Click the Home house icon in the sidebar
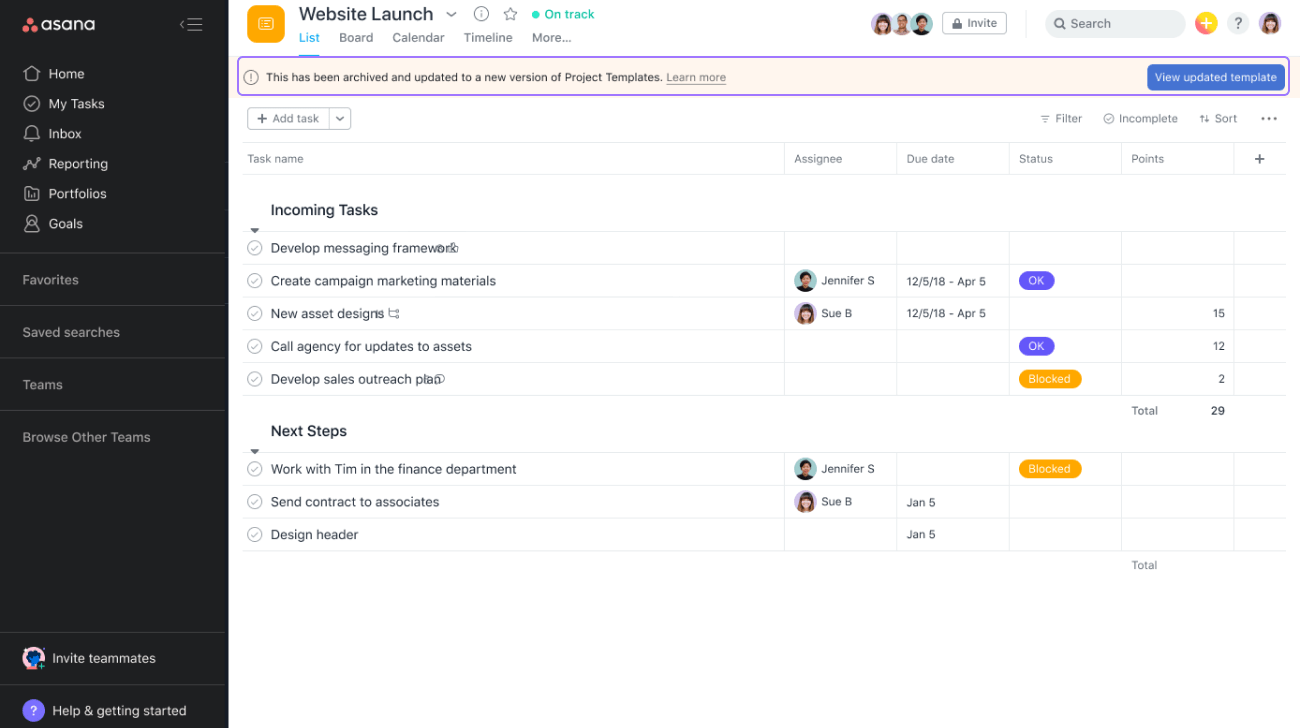The height and width of the screenshot is (728, 1300). coord(32,73)
